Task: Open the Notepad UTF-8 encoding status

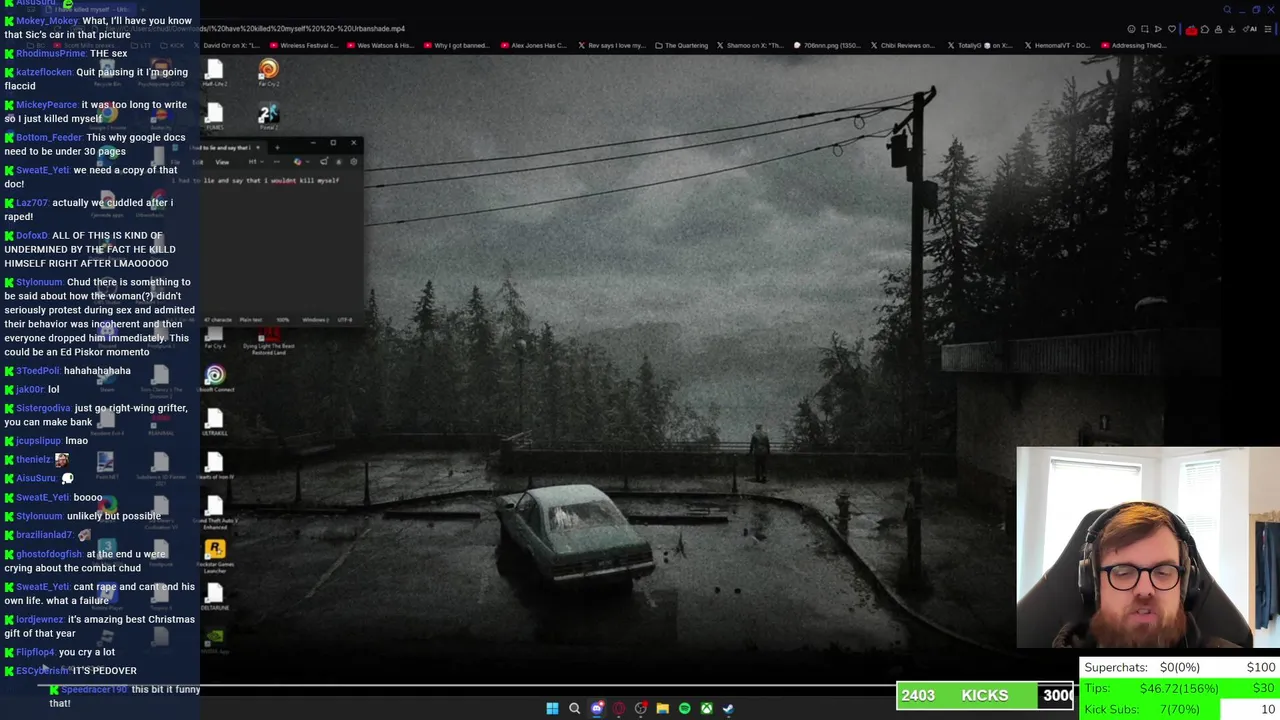Action: (x=345, y=320)
